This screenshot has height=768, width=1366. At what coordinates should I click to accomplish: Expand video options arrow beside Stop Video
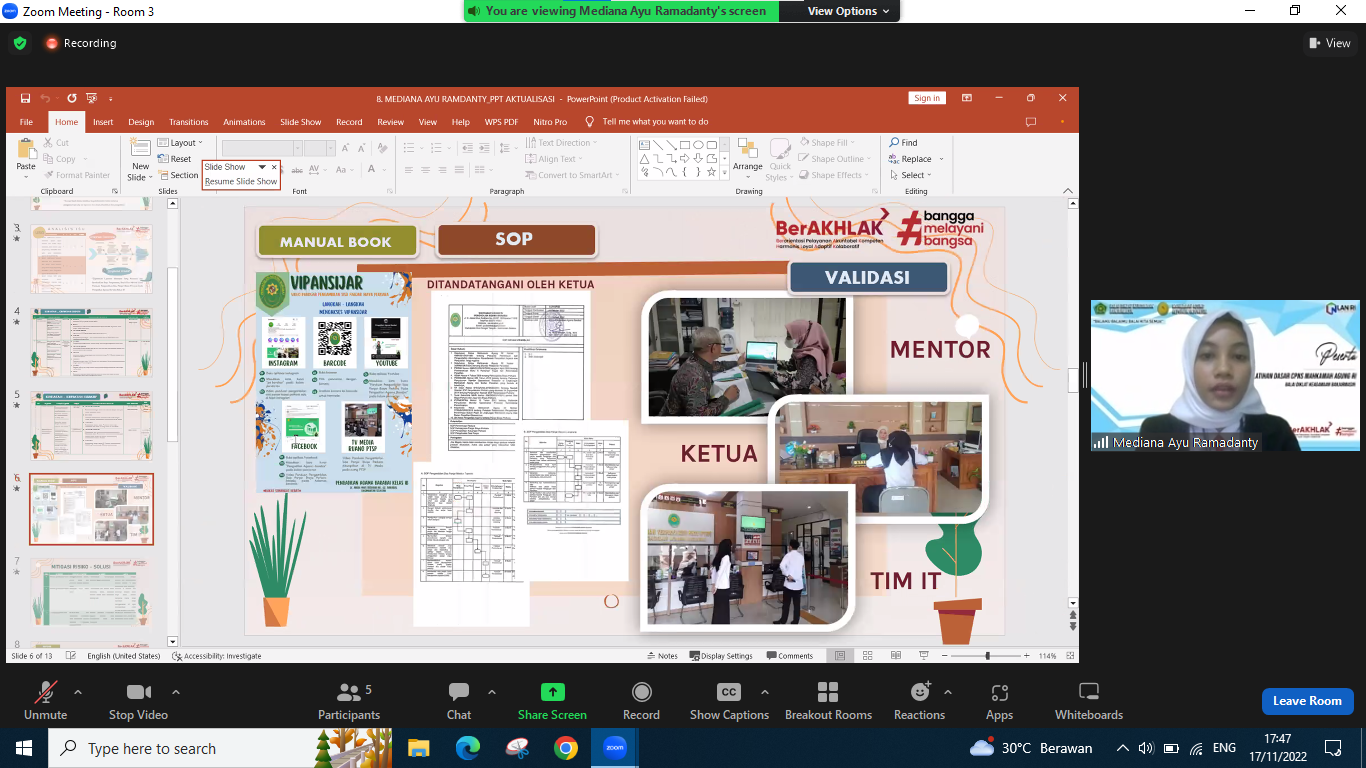176,692
